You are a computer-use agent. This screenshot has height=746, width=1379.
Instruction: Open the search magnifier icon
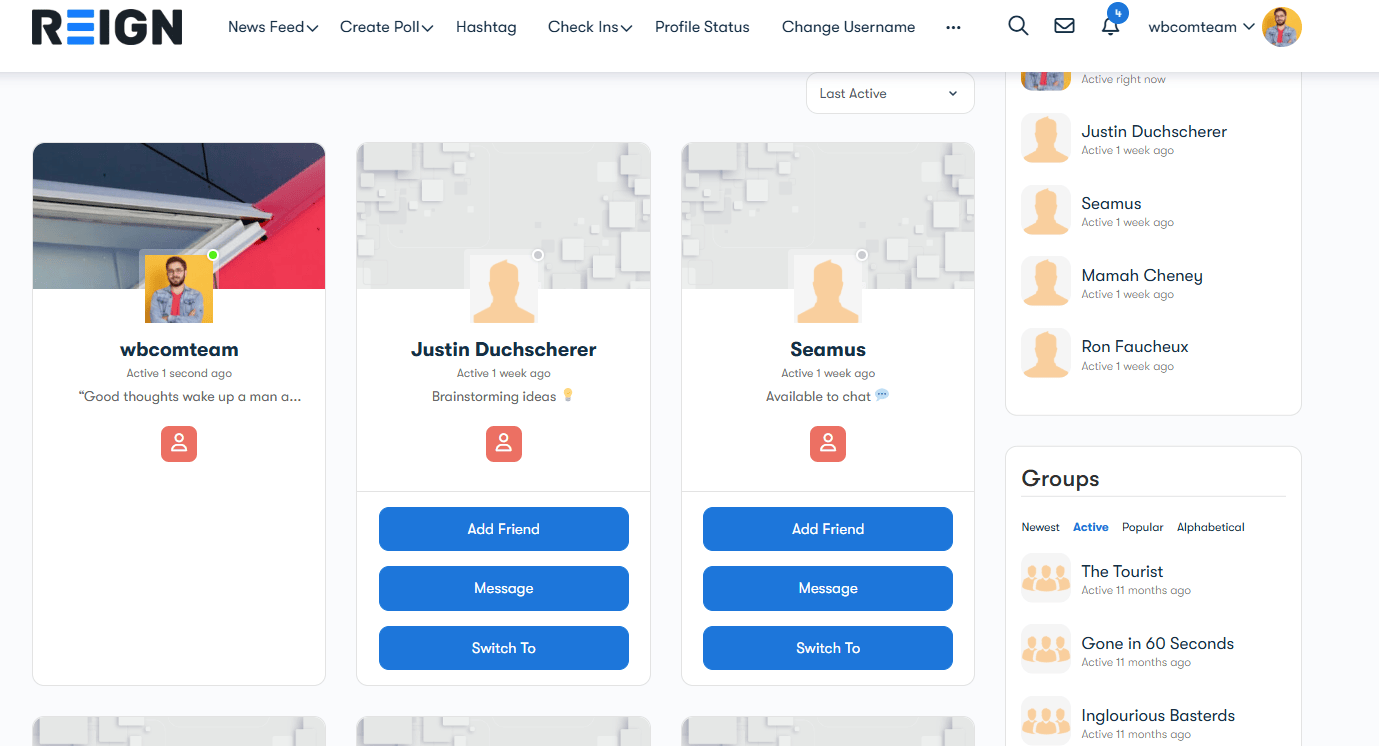1018,27
